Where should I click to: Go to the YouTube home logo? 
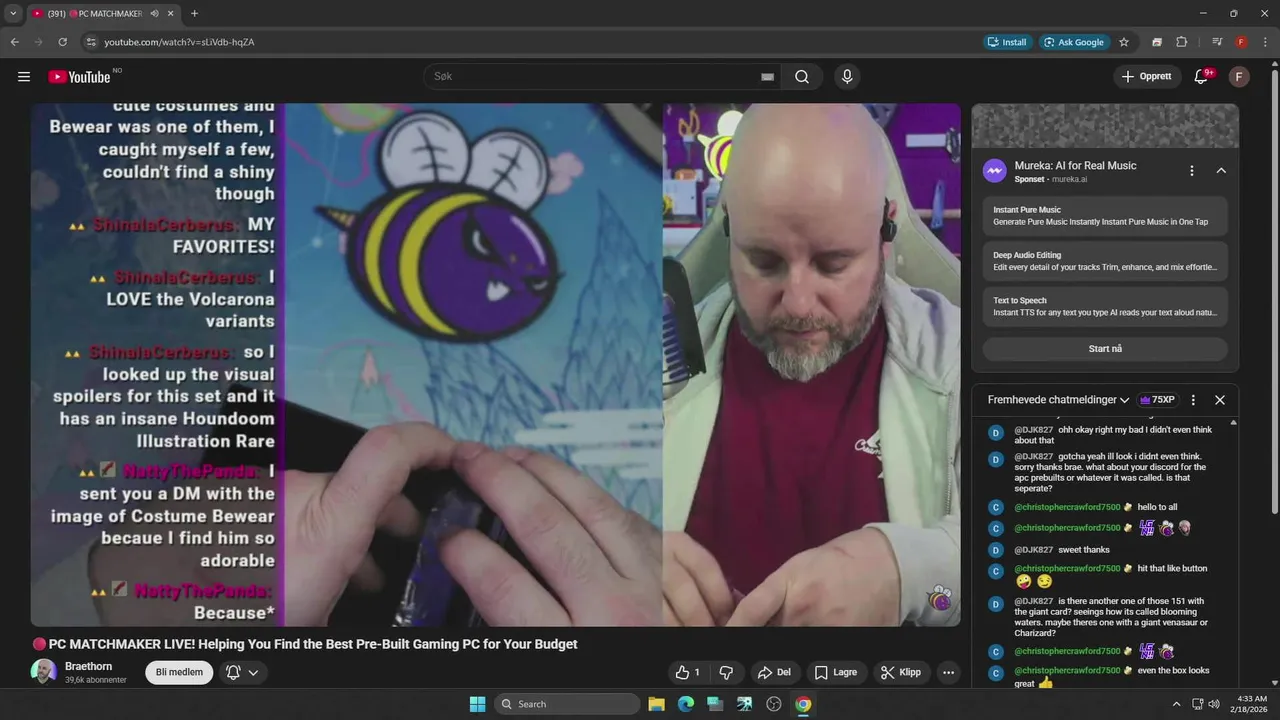click(80, 77)
